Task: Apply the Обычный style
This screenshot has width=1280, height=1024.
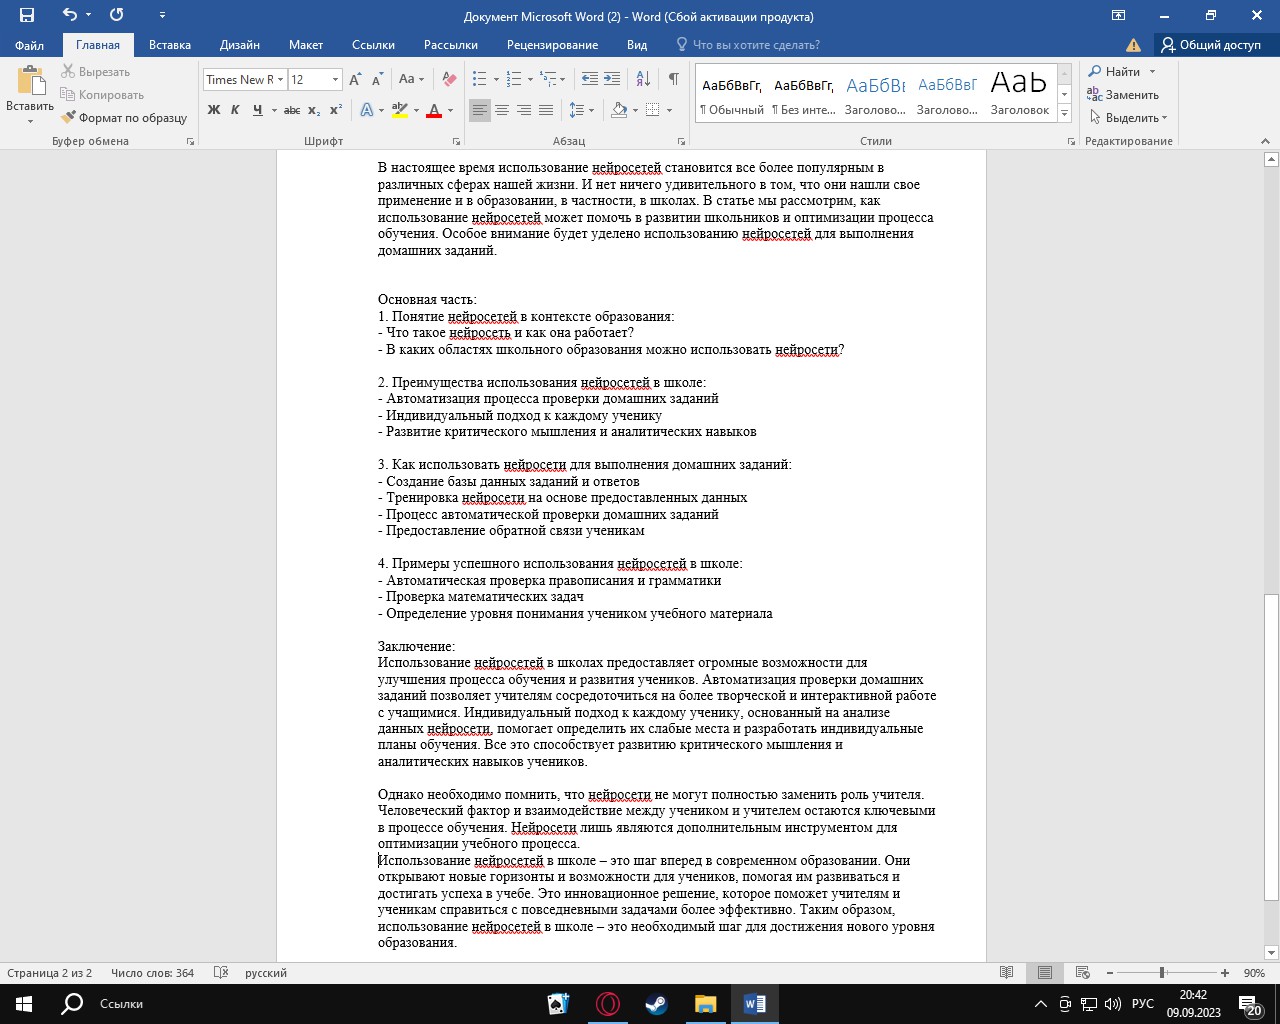Action: pos(731,93)
